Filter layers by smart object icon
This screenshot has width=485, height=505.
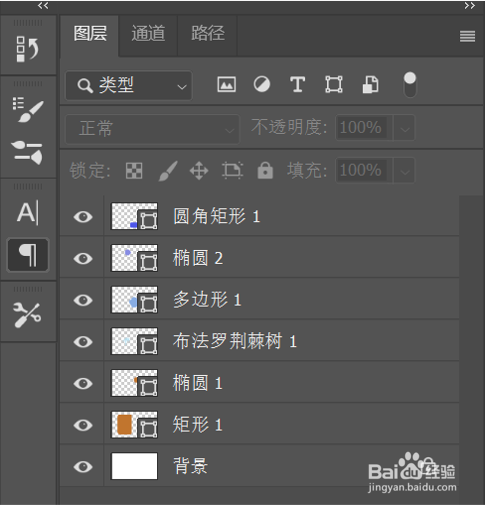(370, 84)
